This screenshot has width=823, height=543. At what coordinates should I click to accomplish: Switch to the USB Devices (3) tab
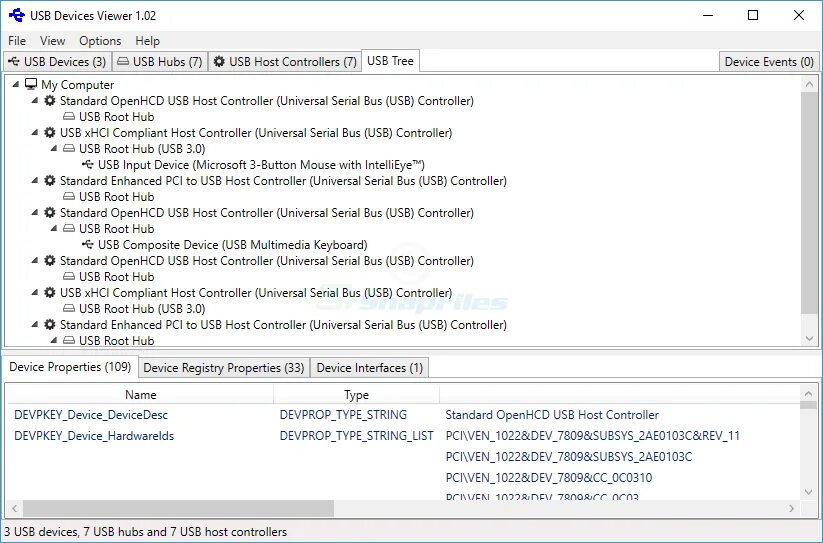coord(57,62)
